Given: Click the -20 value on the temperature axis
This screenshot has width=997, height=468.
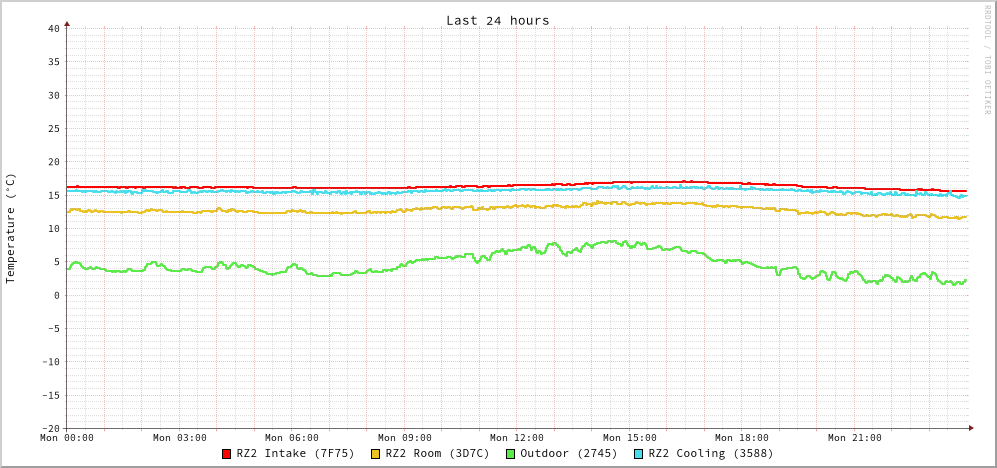Looking at the screenshot, I should point(50,428).
